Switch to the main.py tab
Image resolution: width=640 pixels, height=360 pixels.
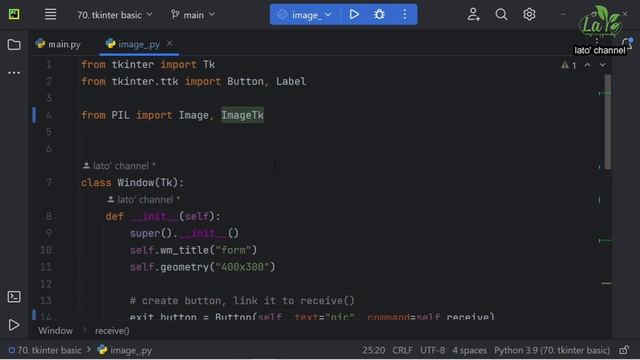point(58,44)
